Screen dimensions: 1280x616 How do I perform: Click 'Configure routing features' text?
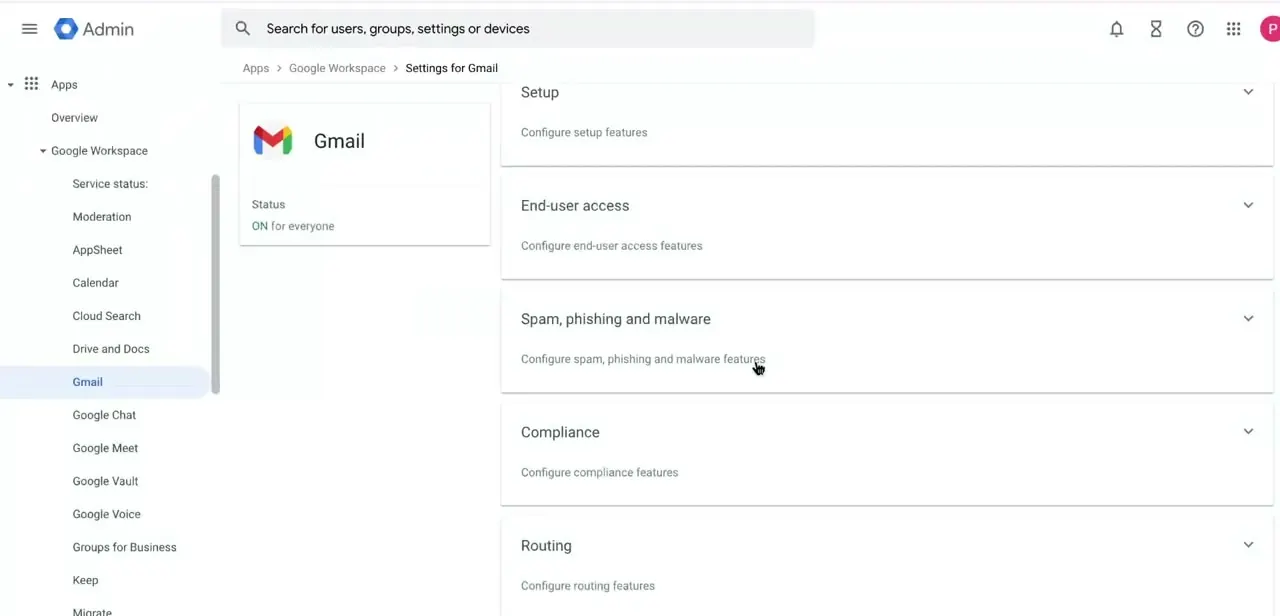(x=588, y=586)
